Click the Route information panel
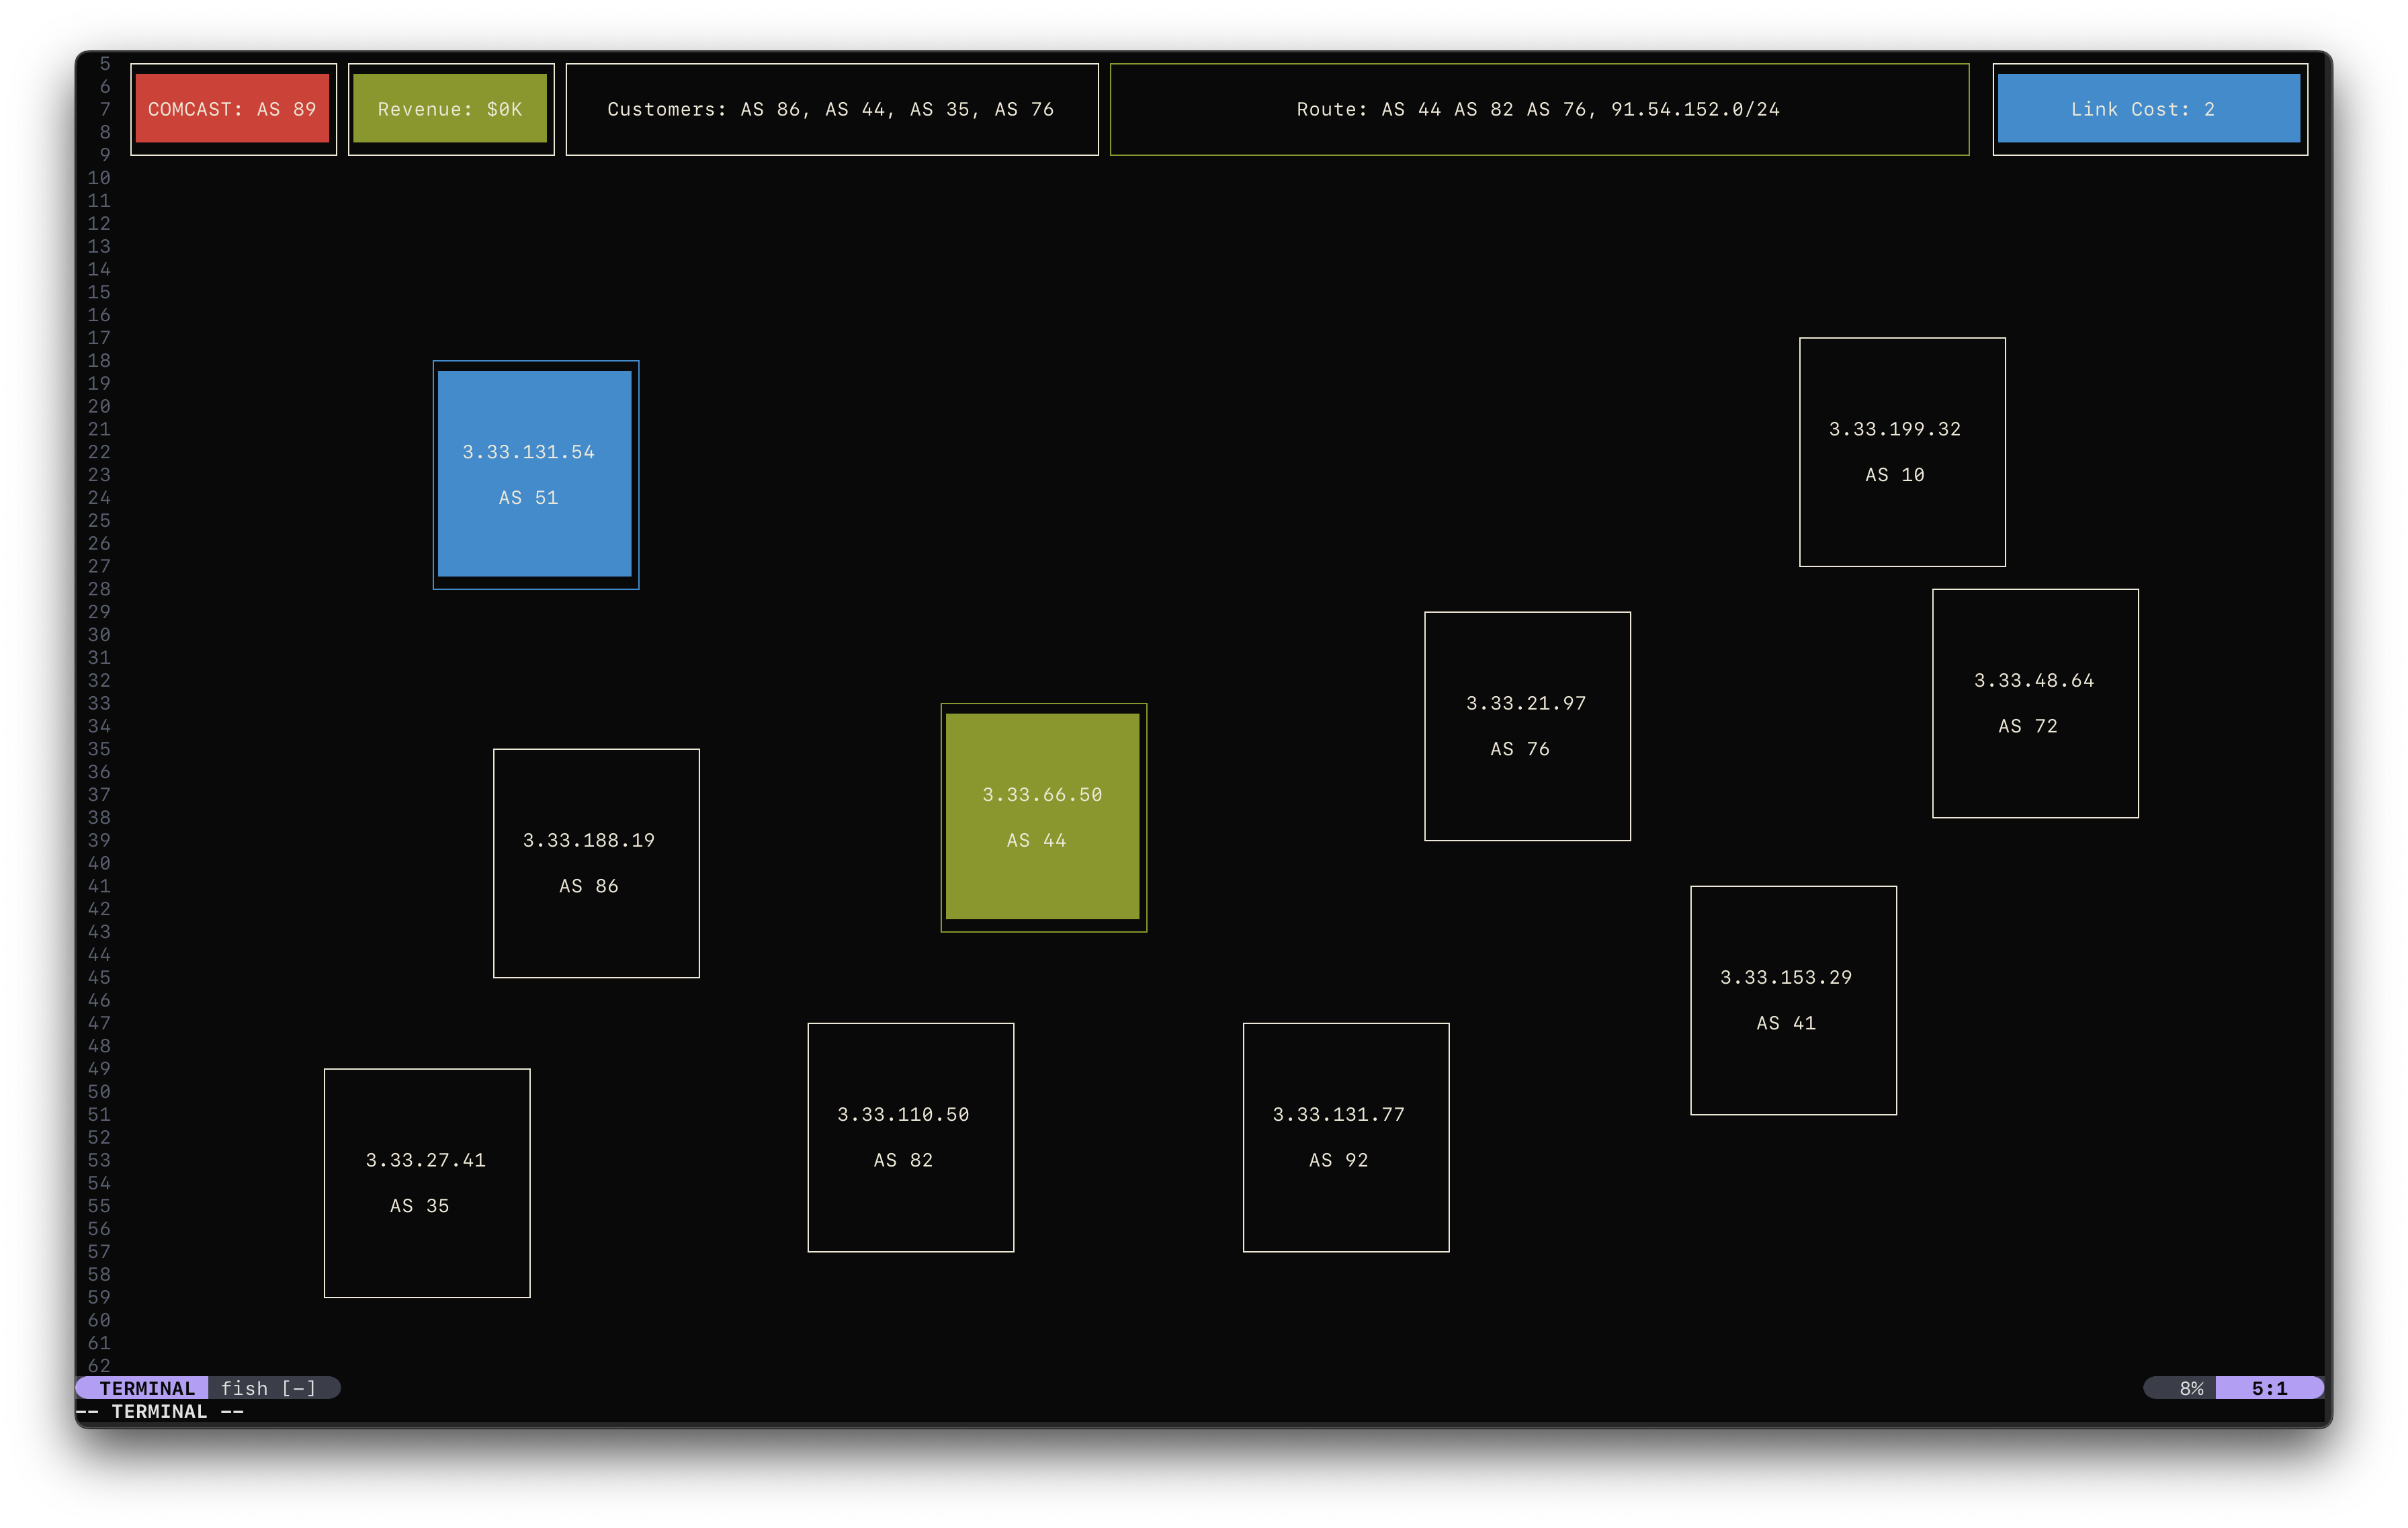The width and height of the screenshot is (2408, 1528). pos(1538,109)
